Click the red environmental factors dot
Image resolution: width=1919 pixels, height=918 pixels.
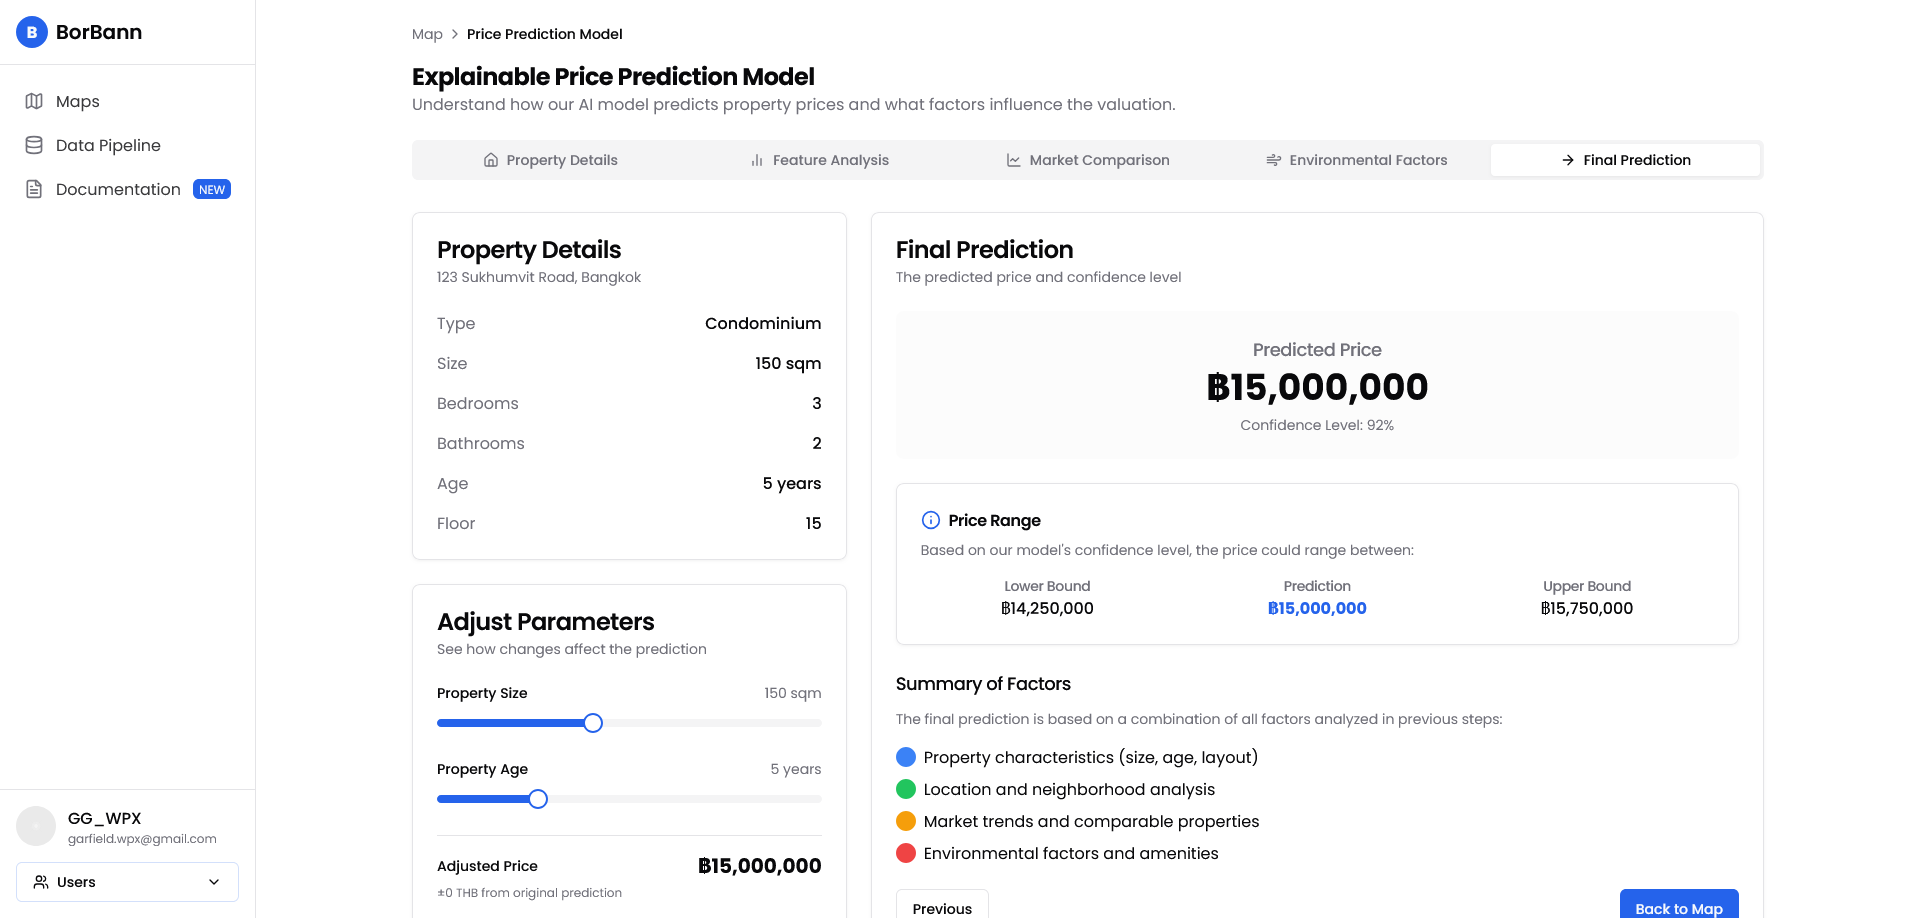[x=906, y=853]
